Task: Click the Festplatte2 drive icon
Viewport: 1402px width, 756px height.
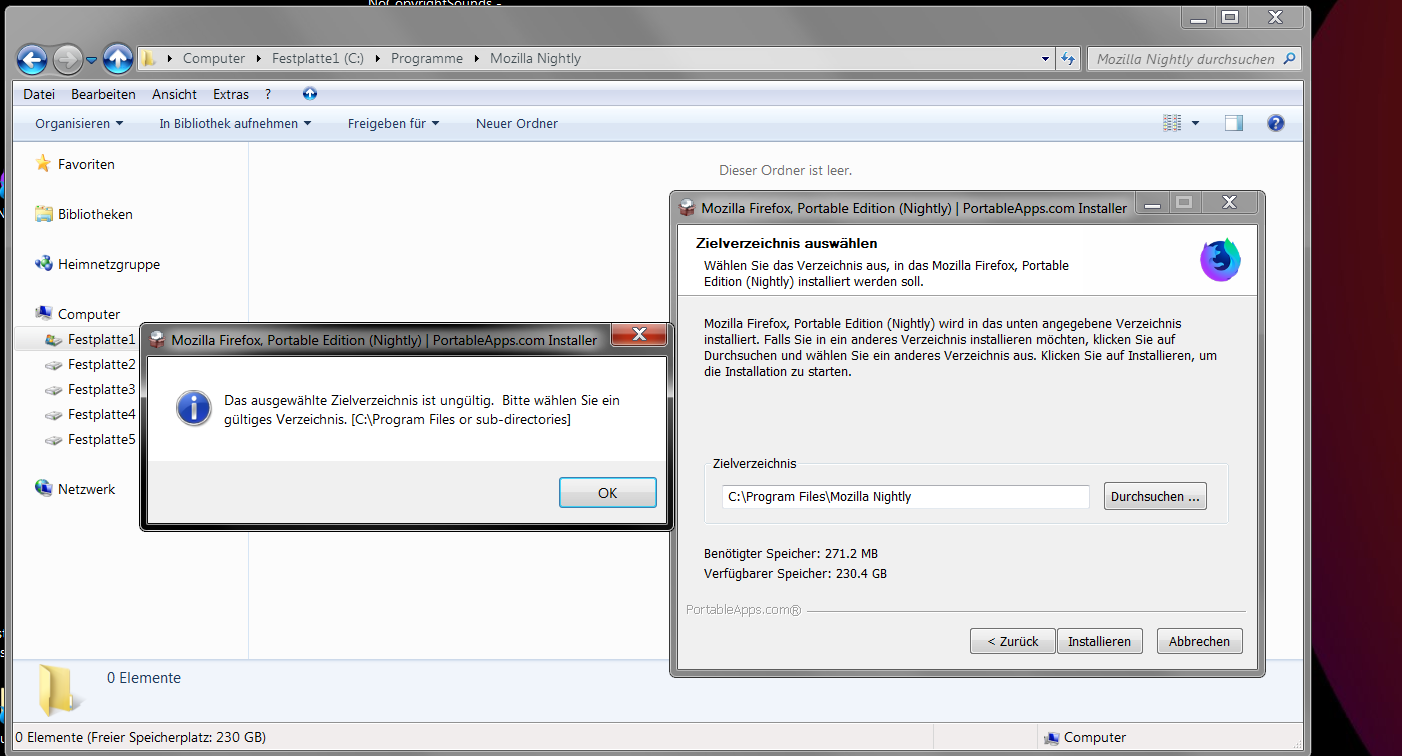Action: click(x=54, y=364)
